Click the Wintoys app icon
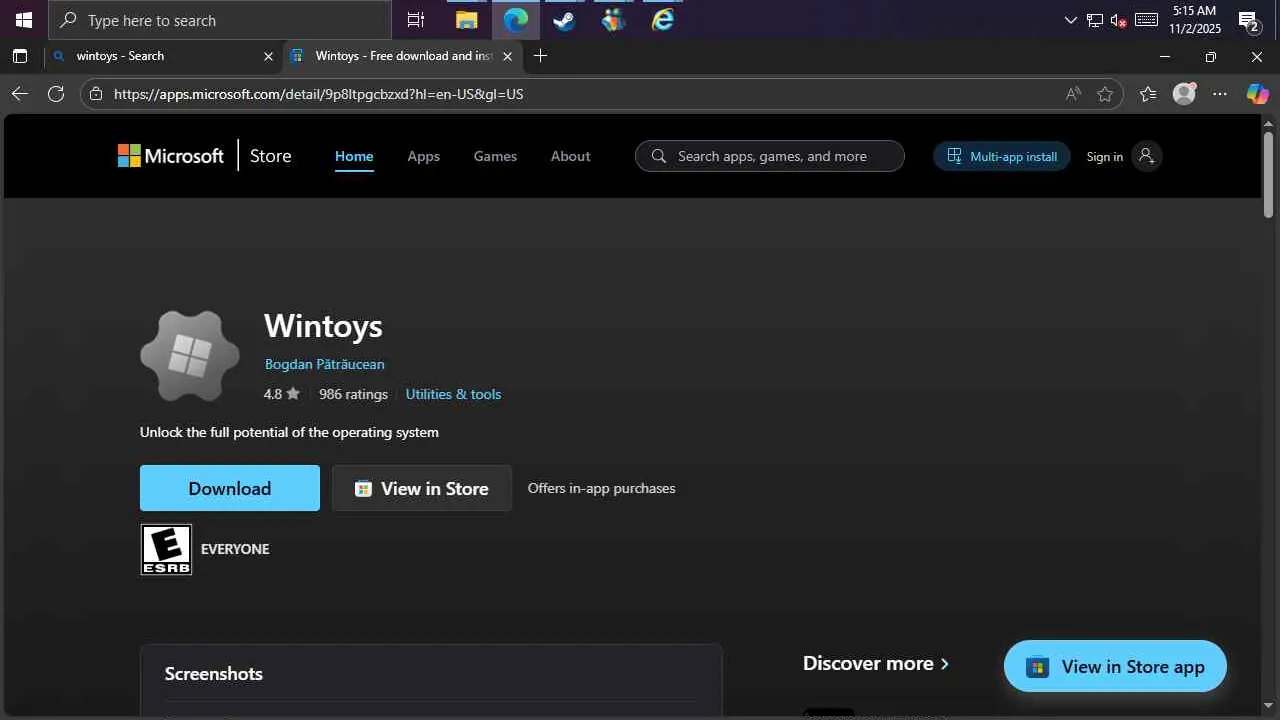 190,356
